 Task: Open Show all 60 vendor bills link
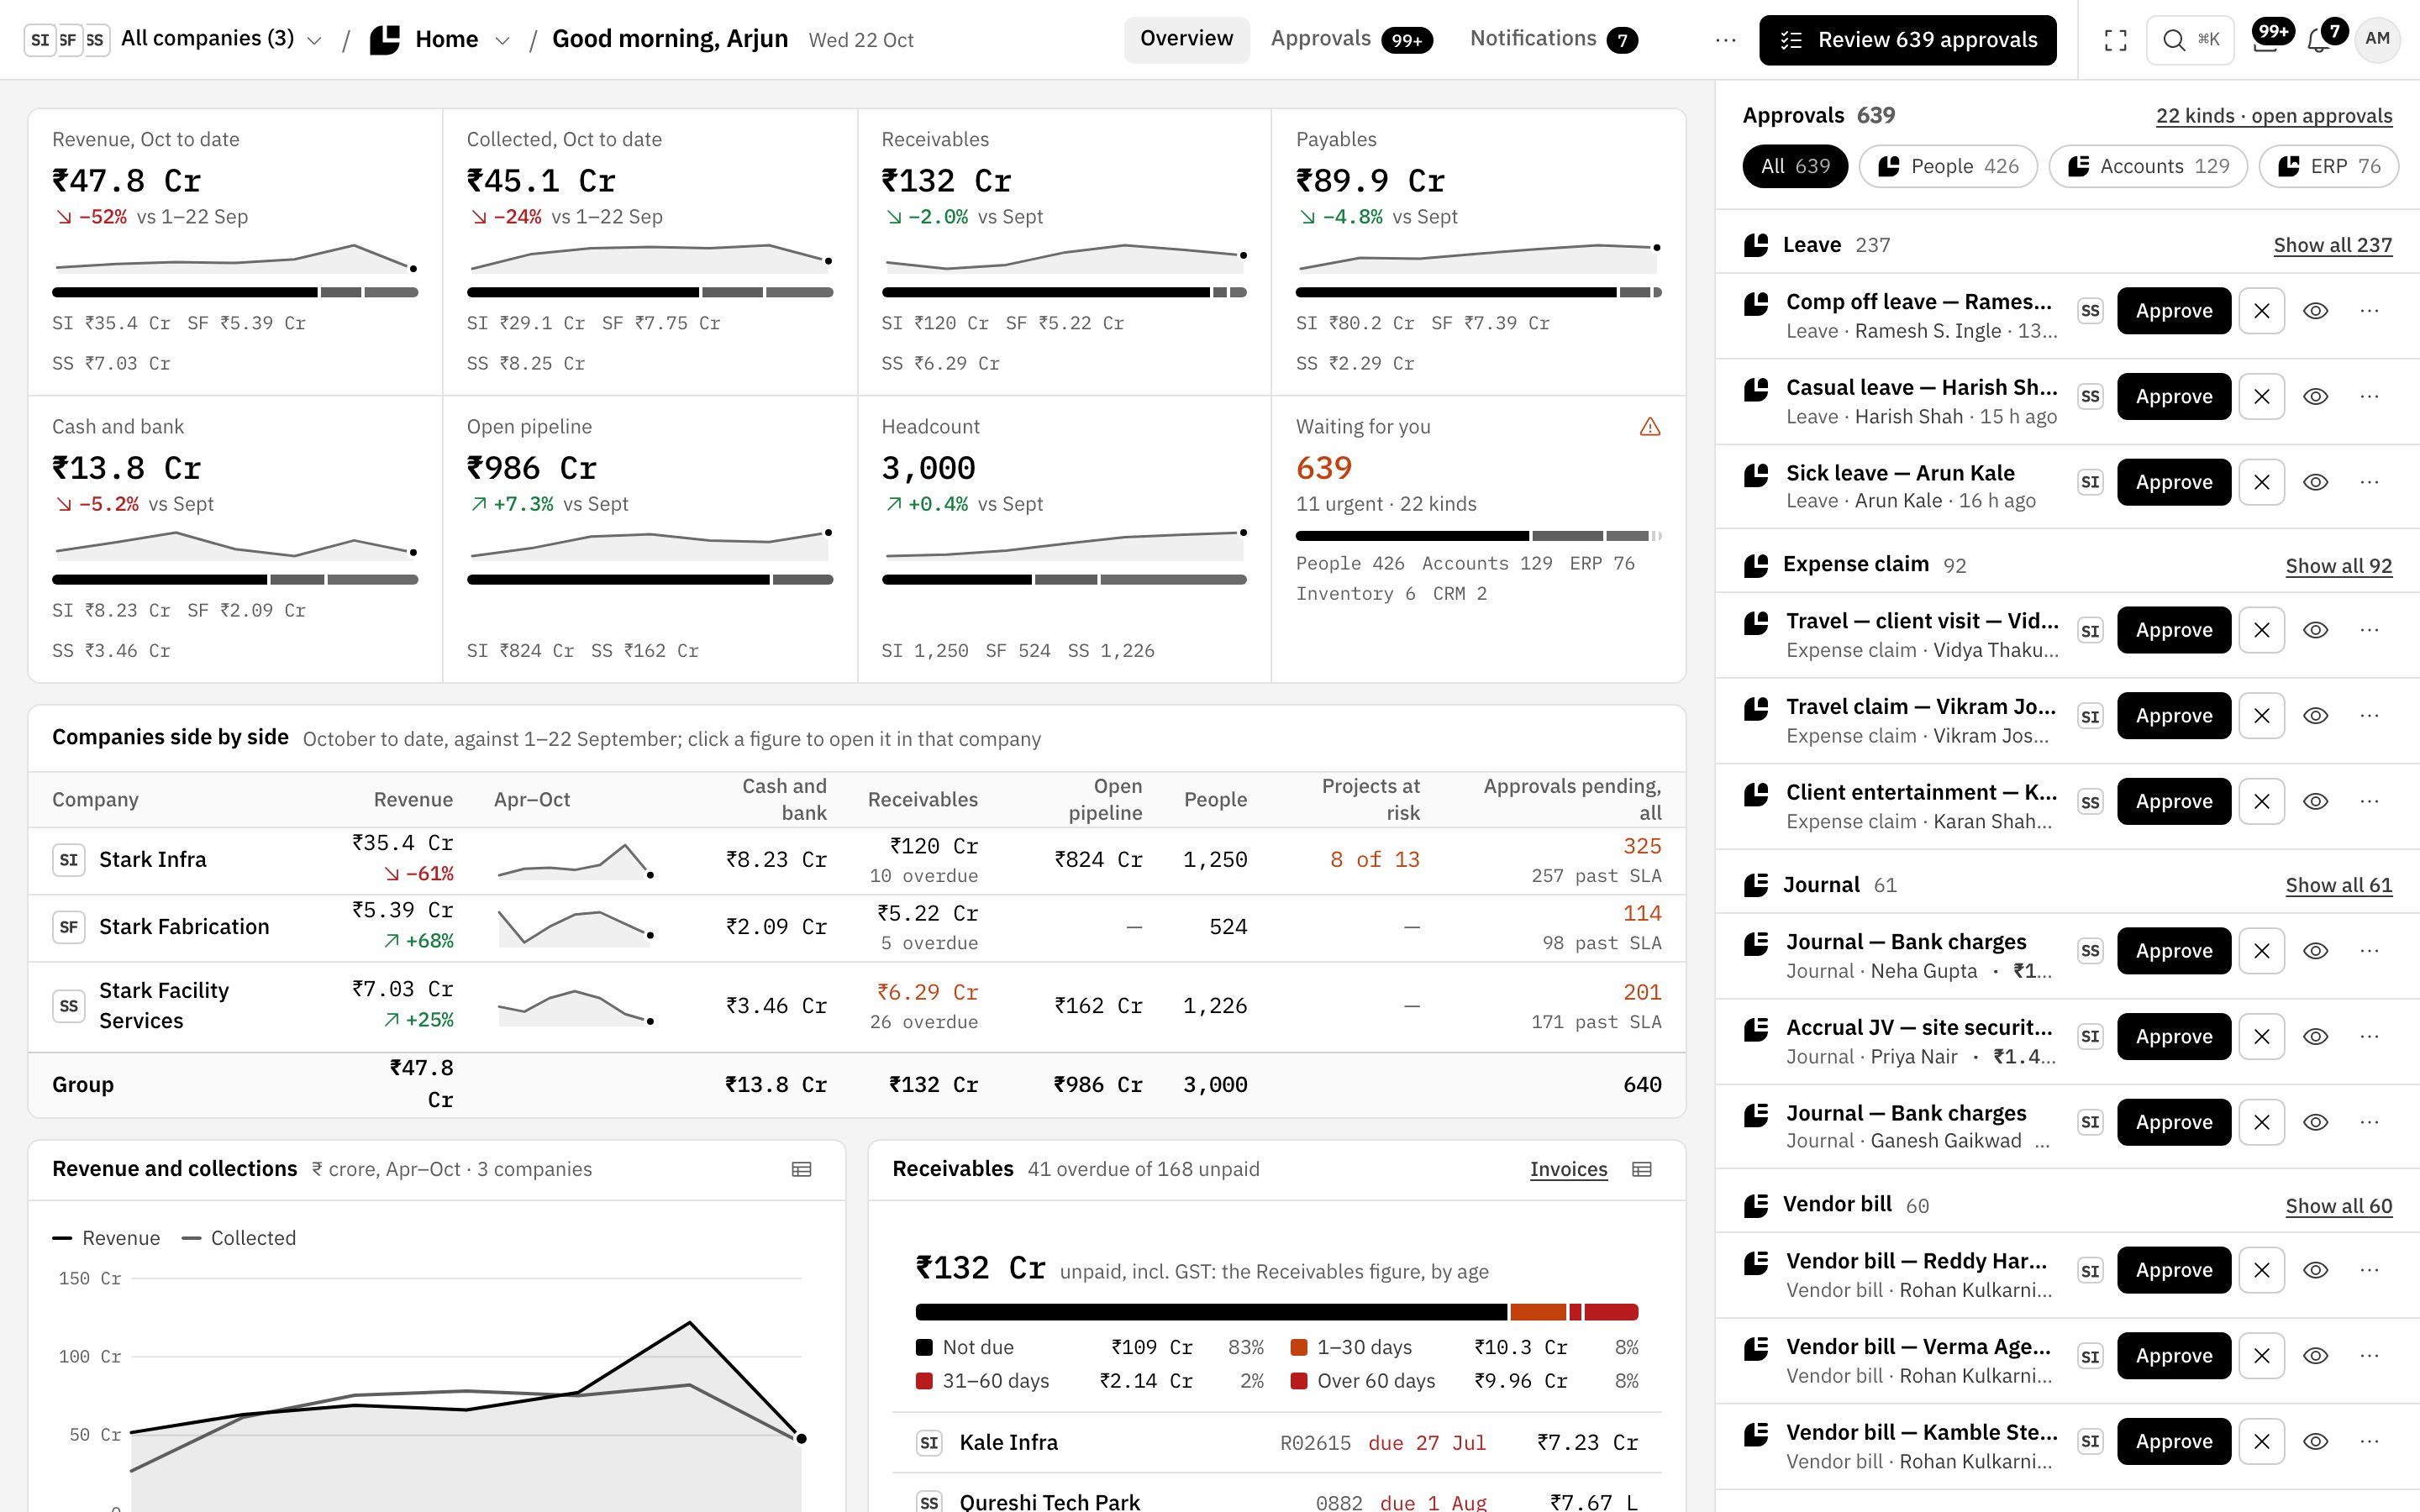click(2338, 1206)
